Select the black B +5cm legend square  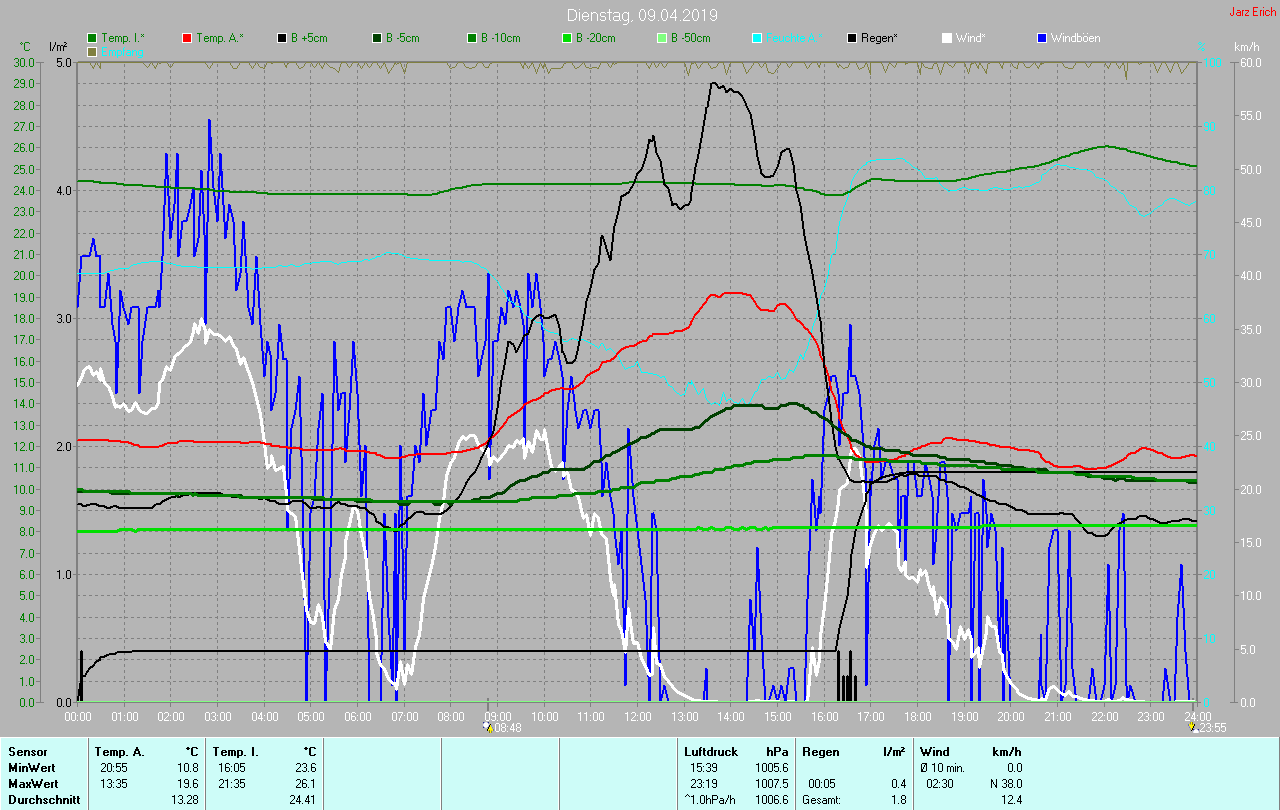point(282,38)
